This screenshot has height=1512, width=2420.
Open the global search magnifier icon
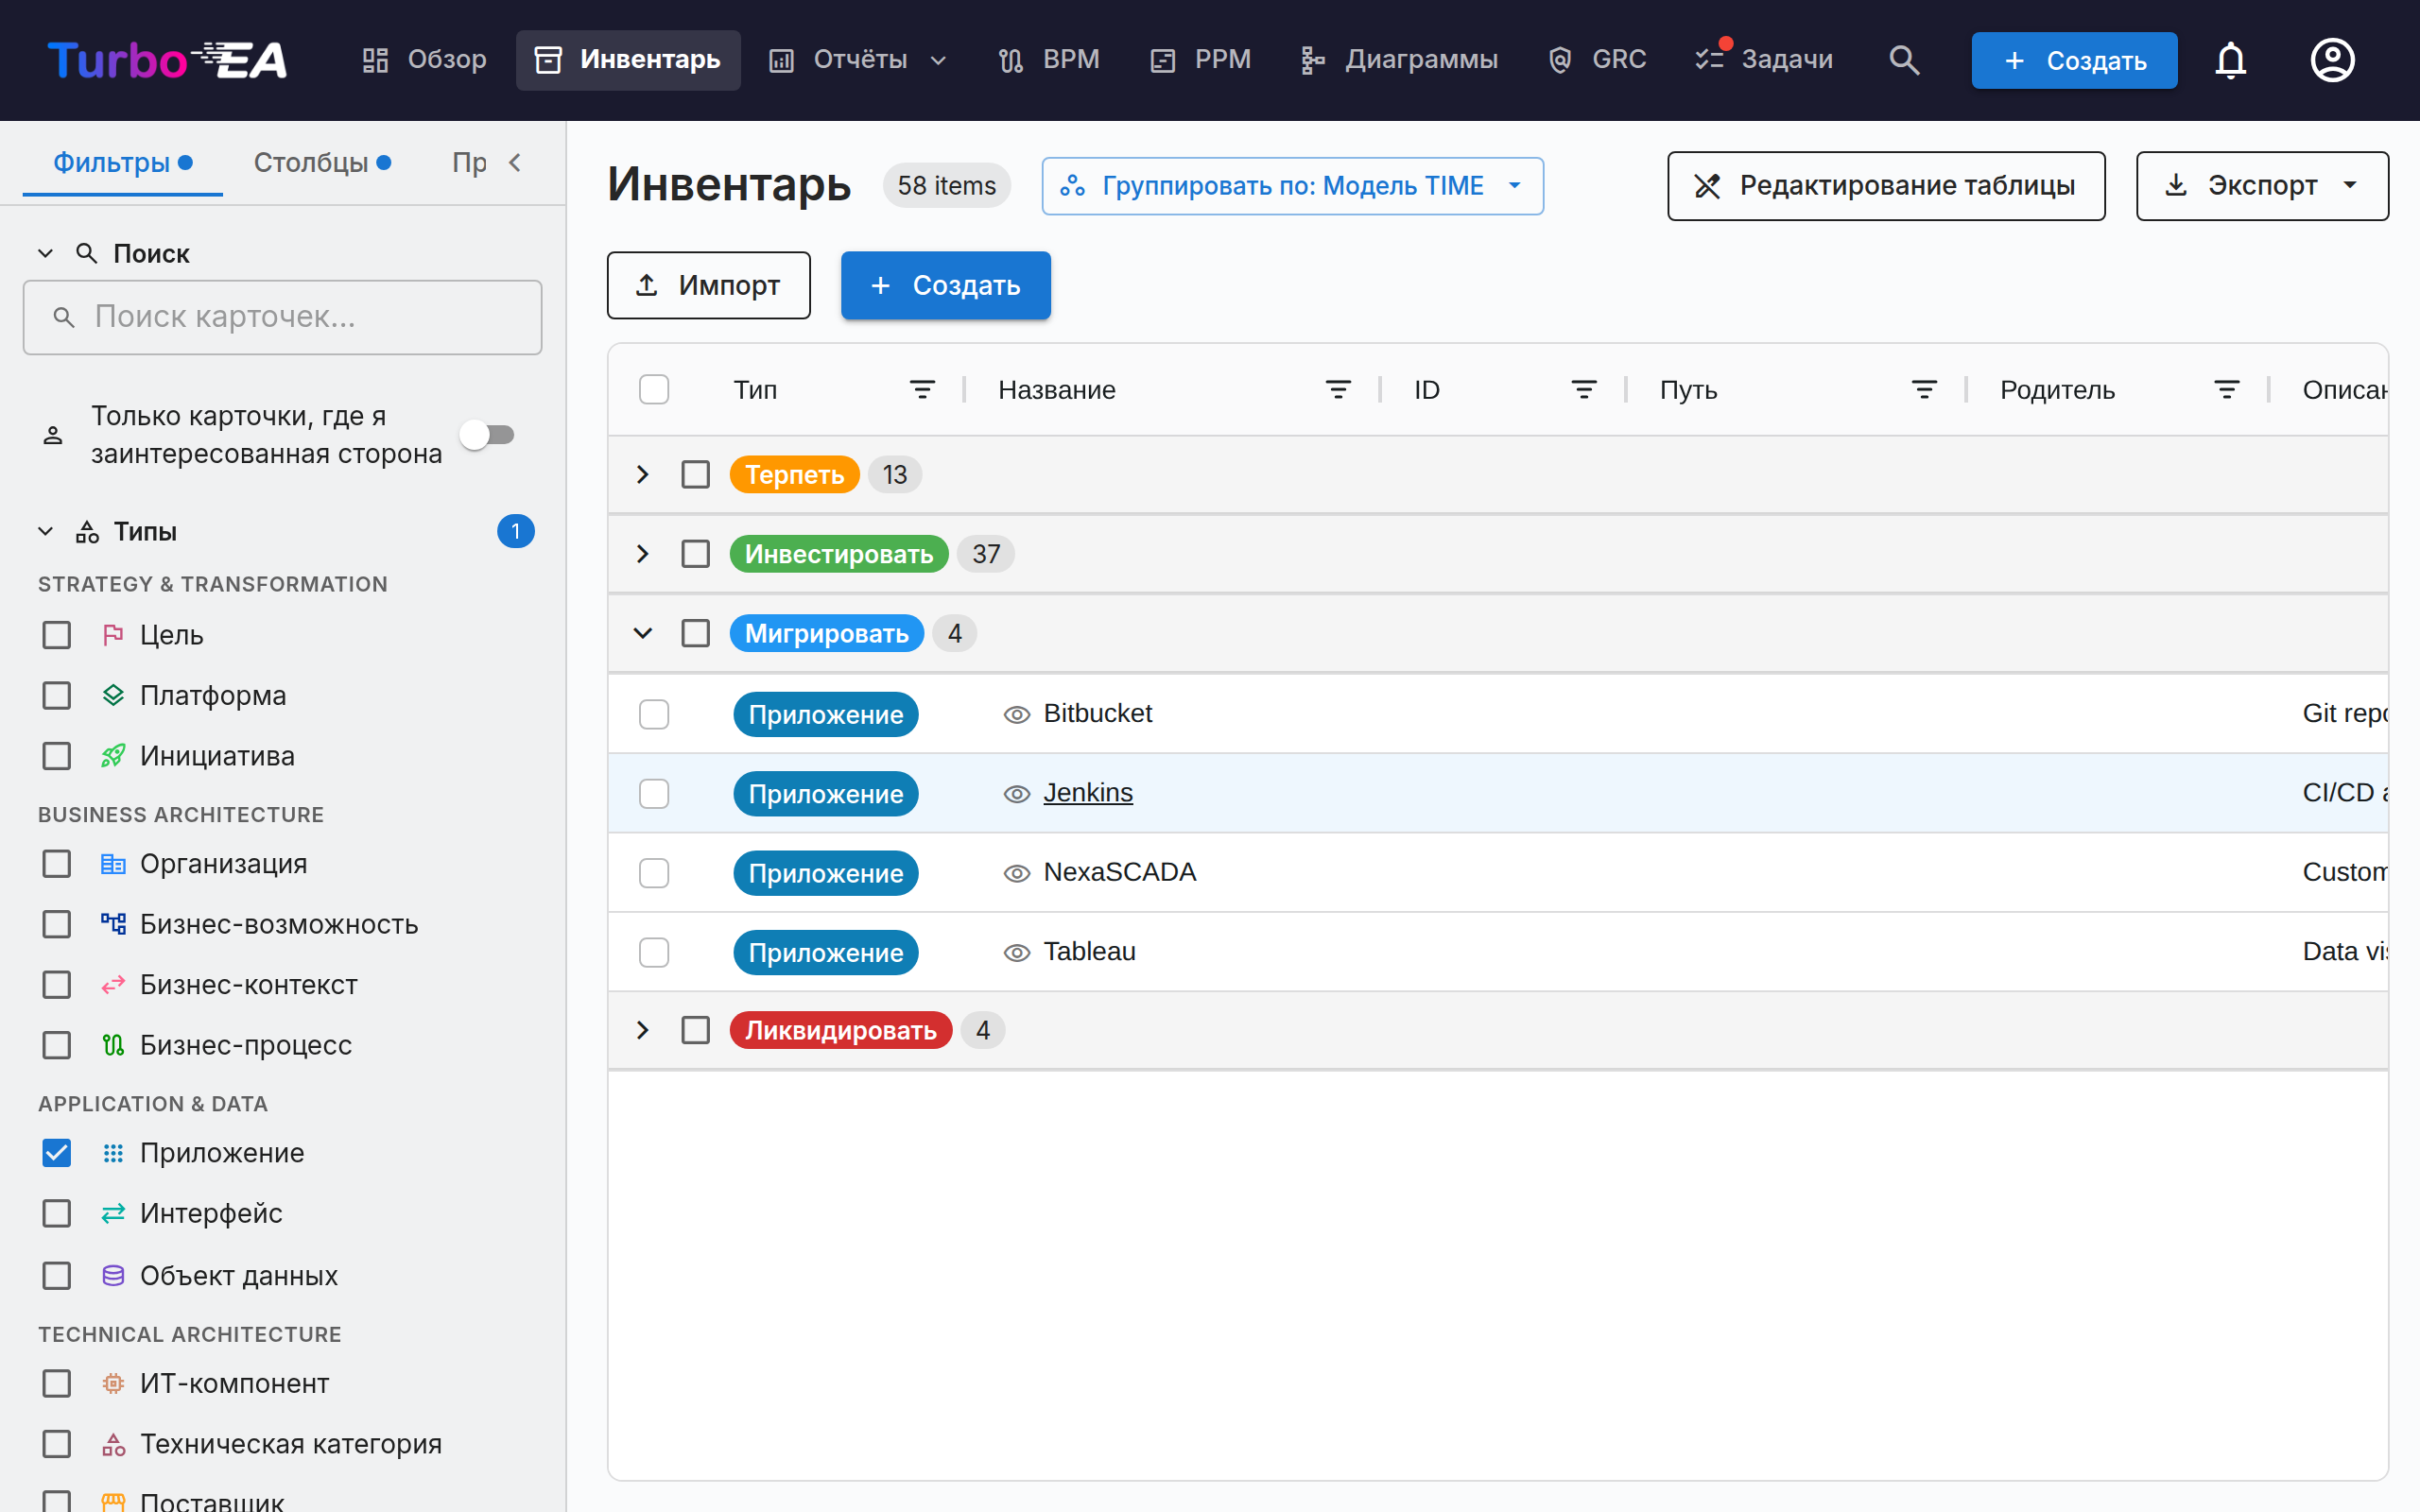(1904, 60)
